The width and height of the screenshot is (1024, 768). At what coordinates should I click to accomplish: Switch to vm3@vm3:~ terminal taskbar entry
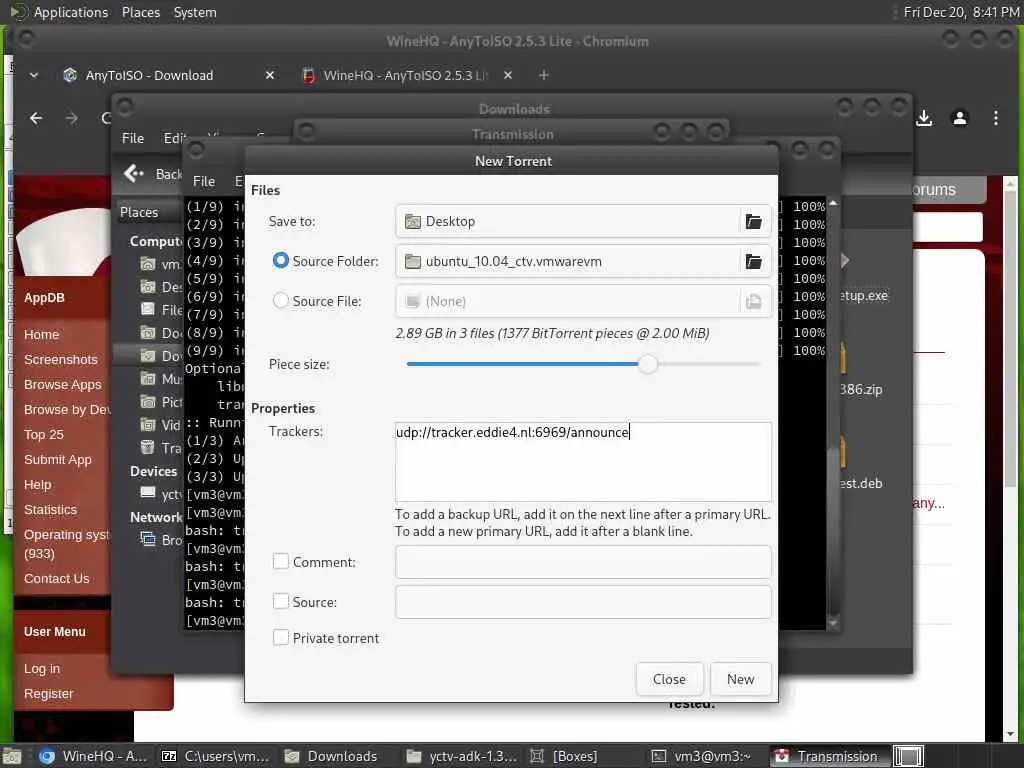[x=702, y=756]
